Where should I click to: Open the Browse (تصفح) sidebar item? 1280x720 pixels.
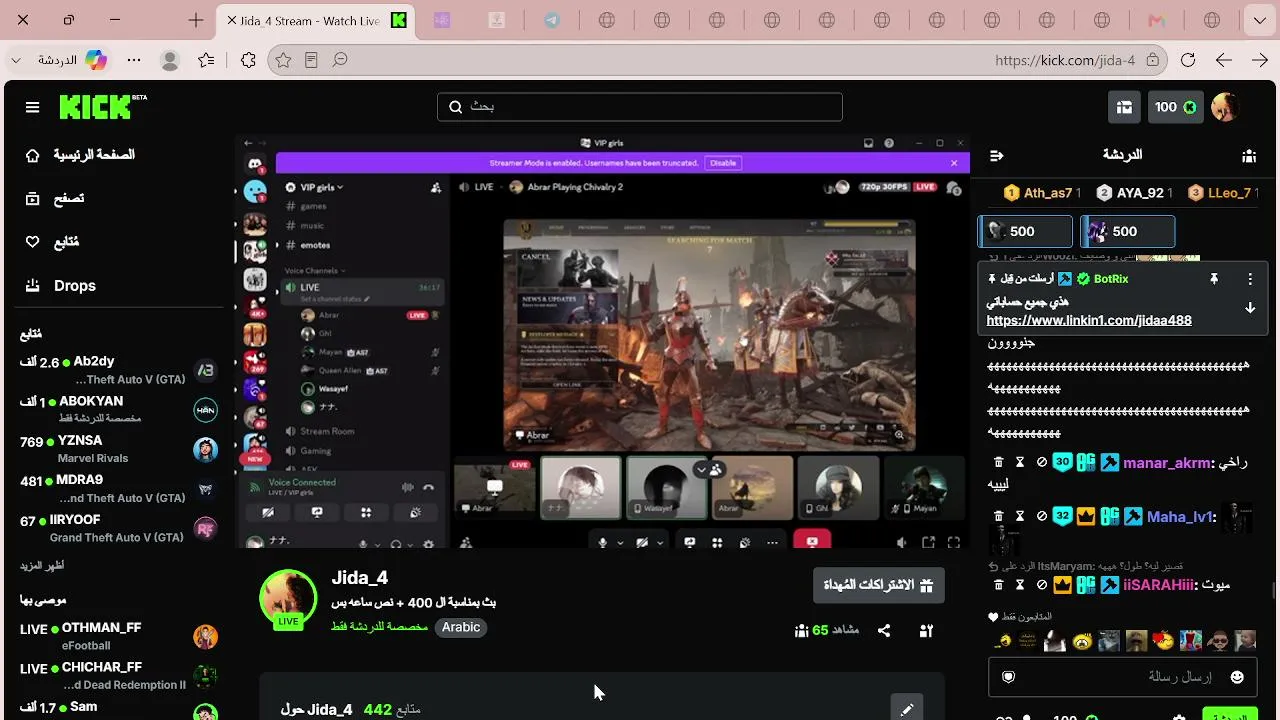pos(55,198)
